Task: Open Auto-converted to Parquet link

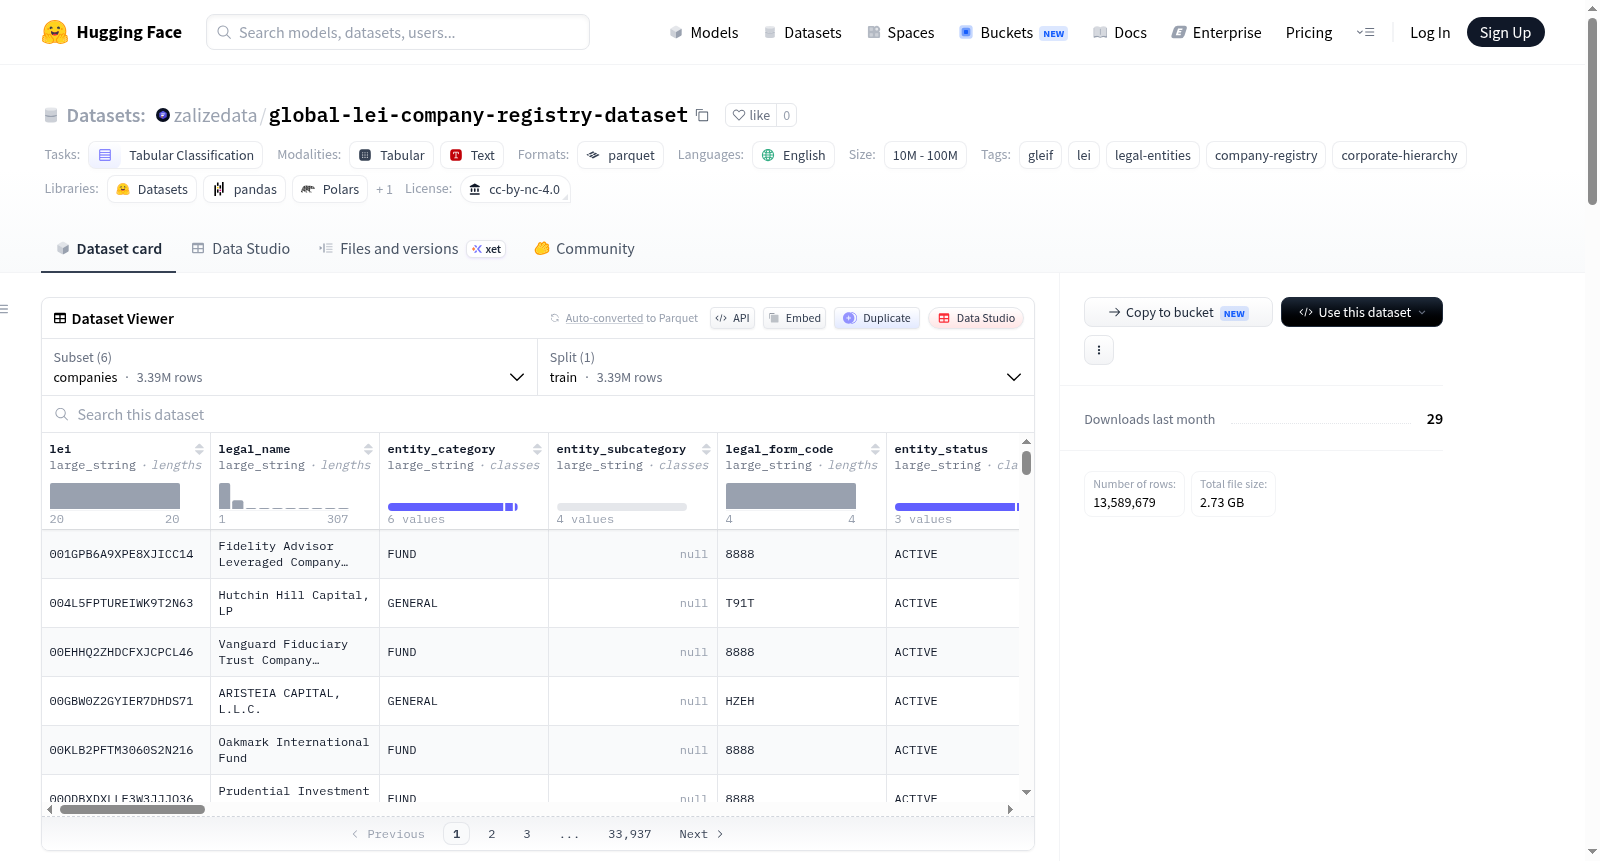Action: point(631,318)
